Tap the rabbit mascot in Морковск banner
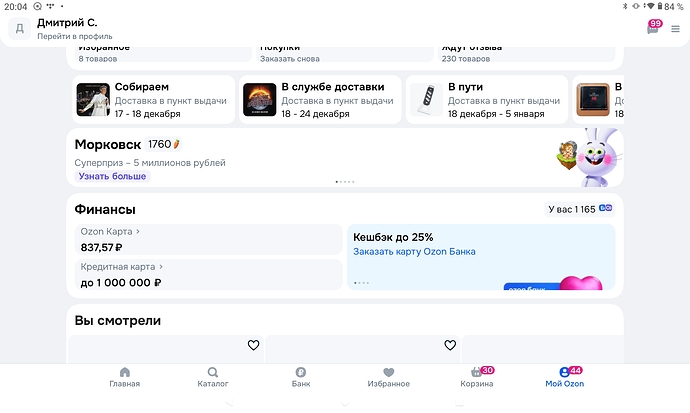 click(598, 157)
